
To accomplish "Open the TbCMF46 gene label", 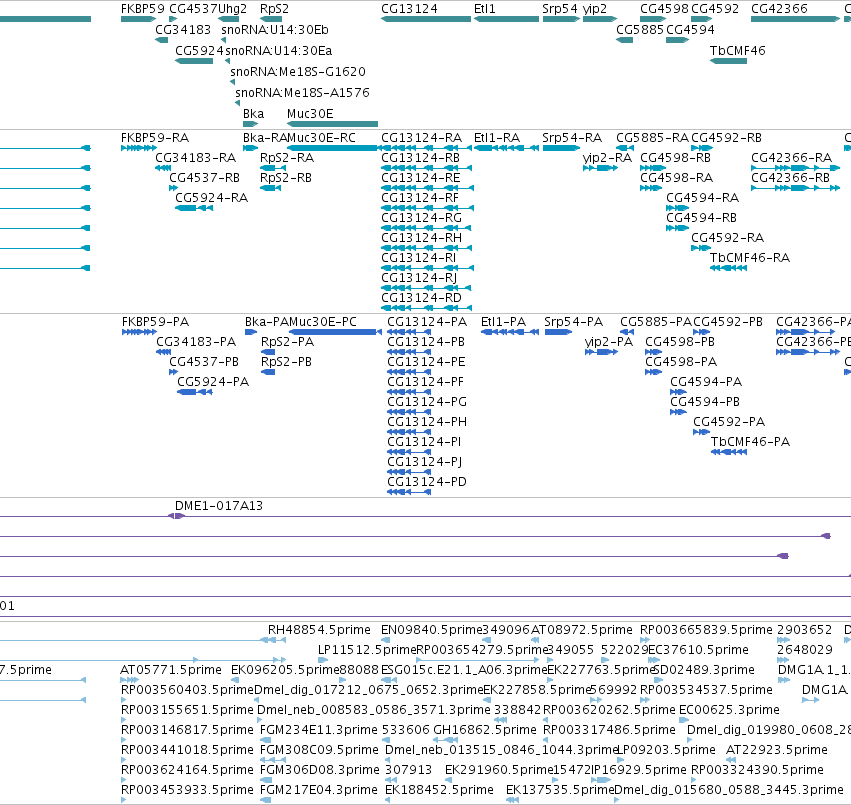I will click(x=738, y=51).
